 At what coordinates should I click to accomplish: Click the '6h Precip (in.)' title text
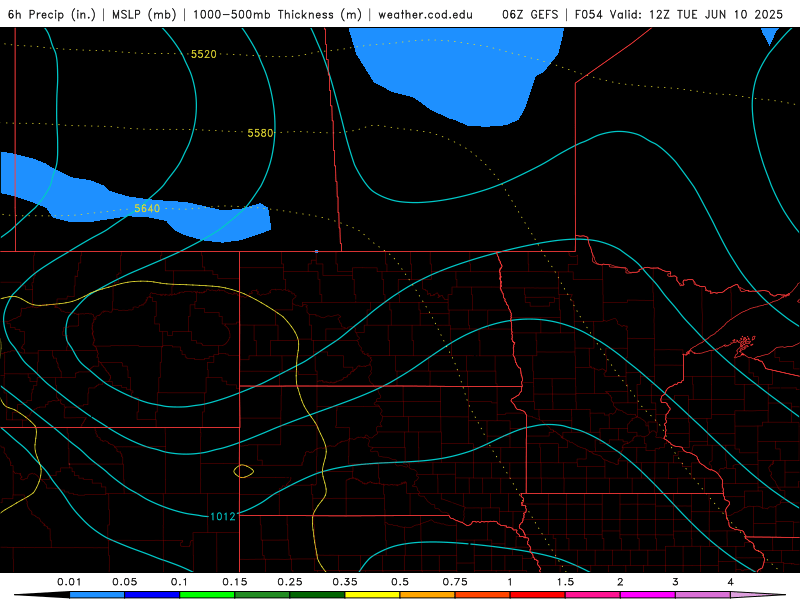point(52,14)
